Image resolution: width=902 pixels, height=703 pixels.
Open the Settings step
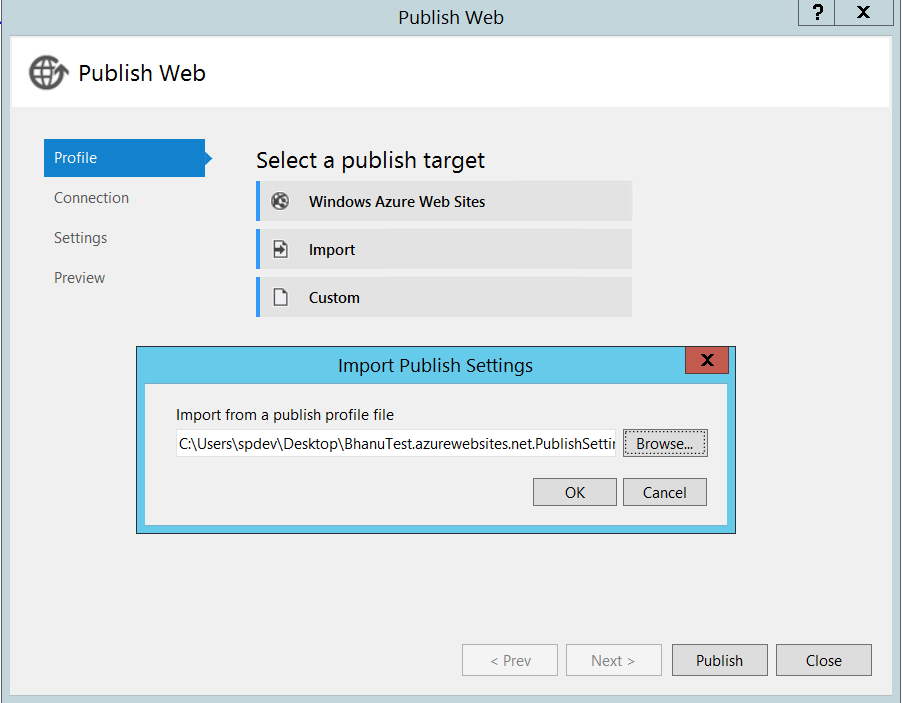(x=81, y=238)
